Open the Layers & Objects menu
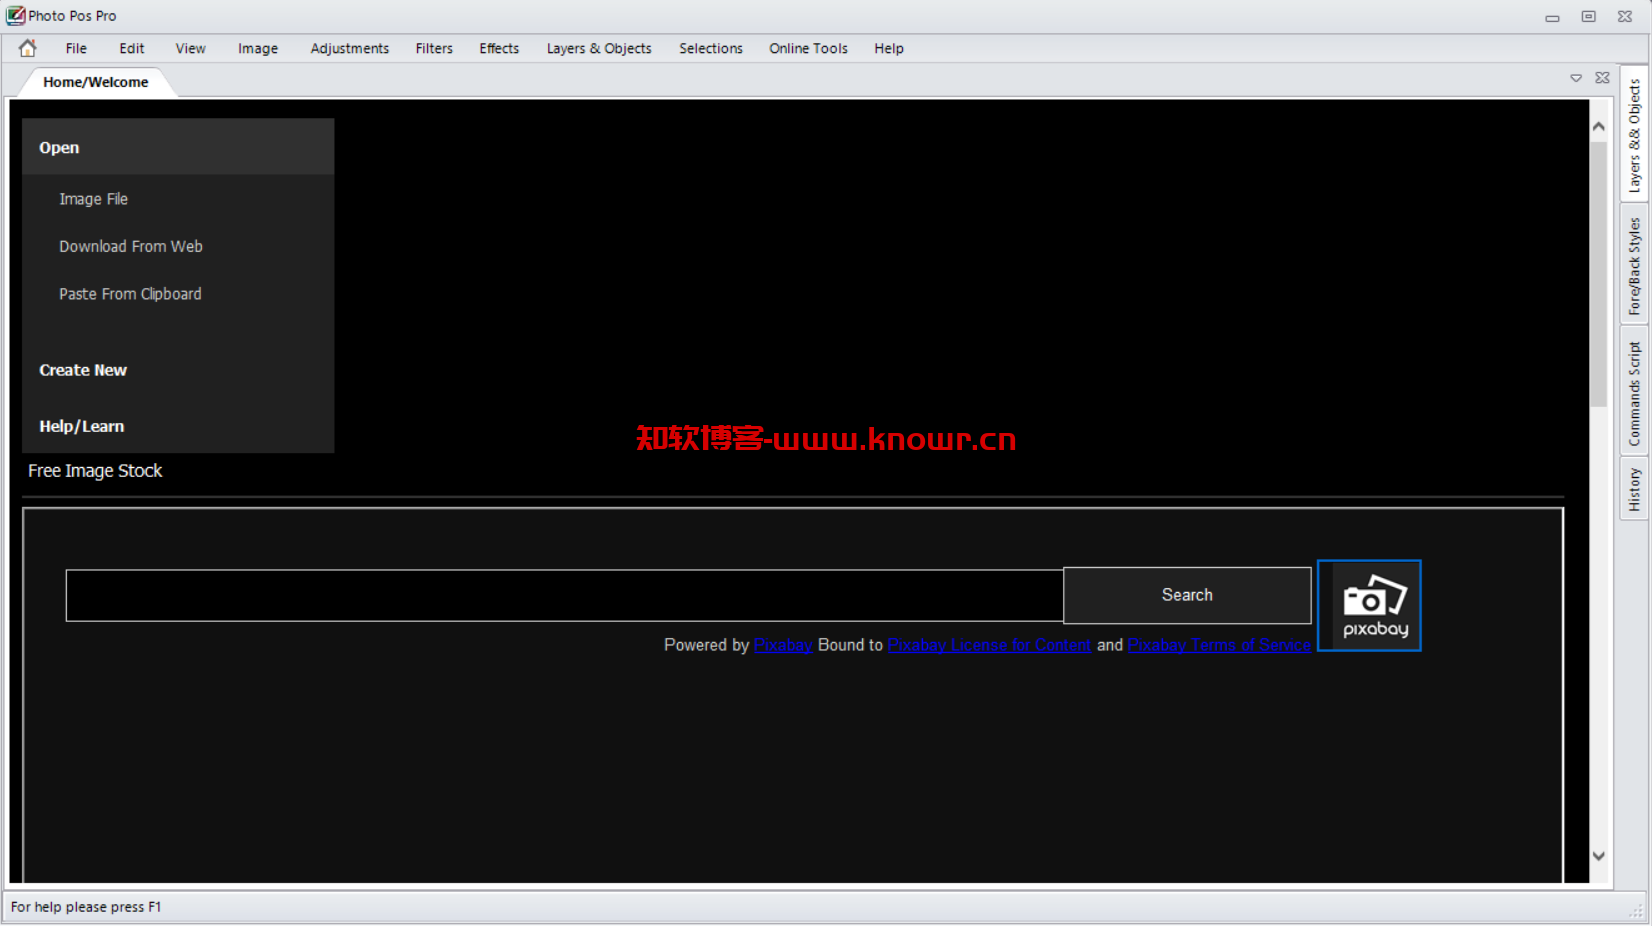 tap(599, 48)
